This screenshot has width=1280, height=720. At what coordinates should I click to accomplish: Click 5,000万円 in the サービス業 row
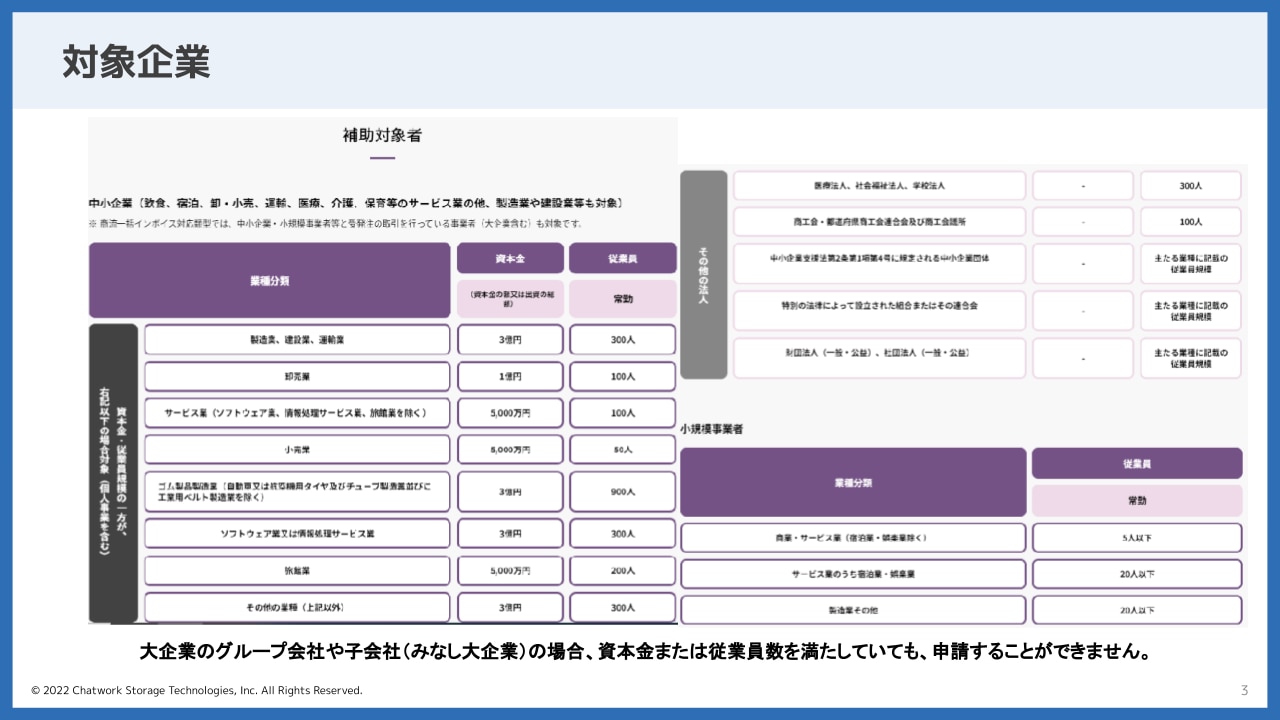(511, 413)
